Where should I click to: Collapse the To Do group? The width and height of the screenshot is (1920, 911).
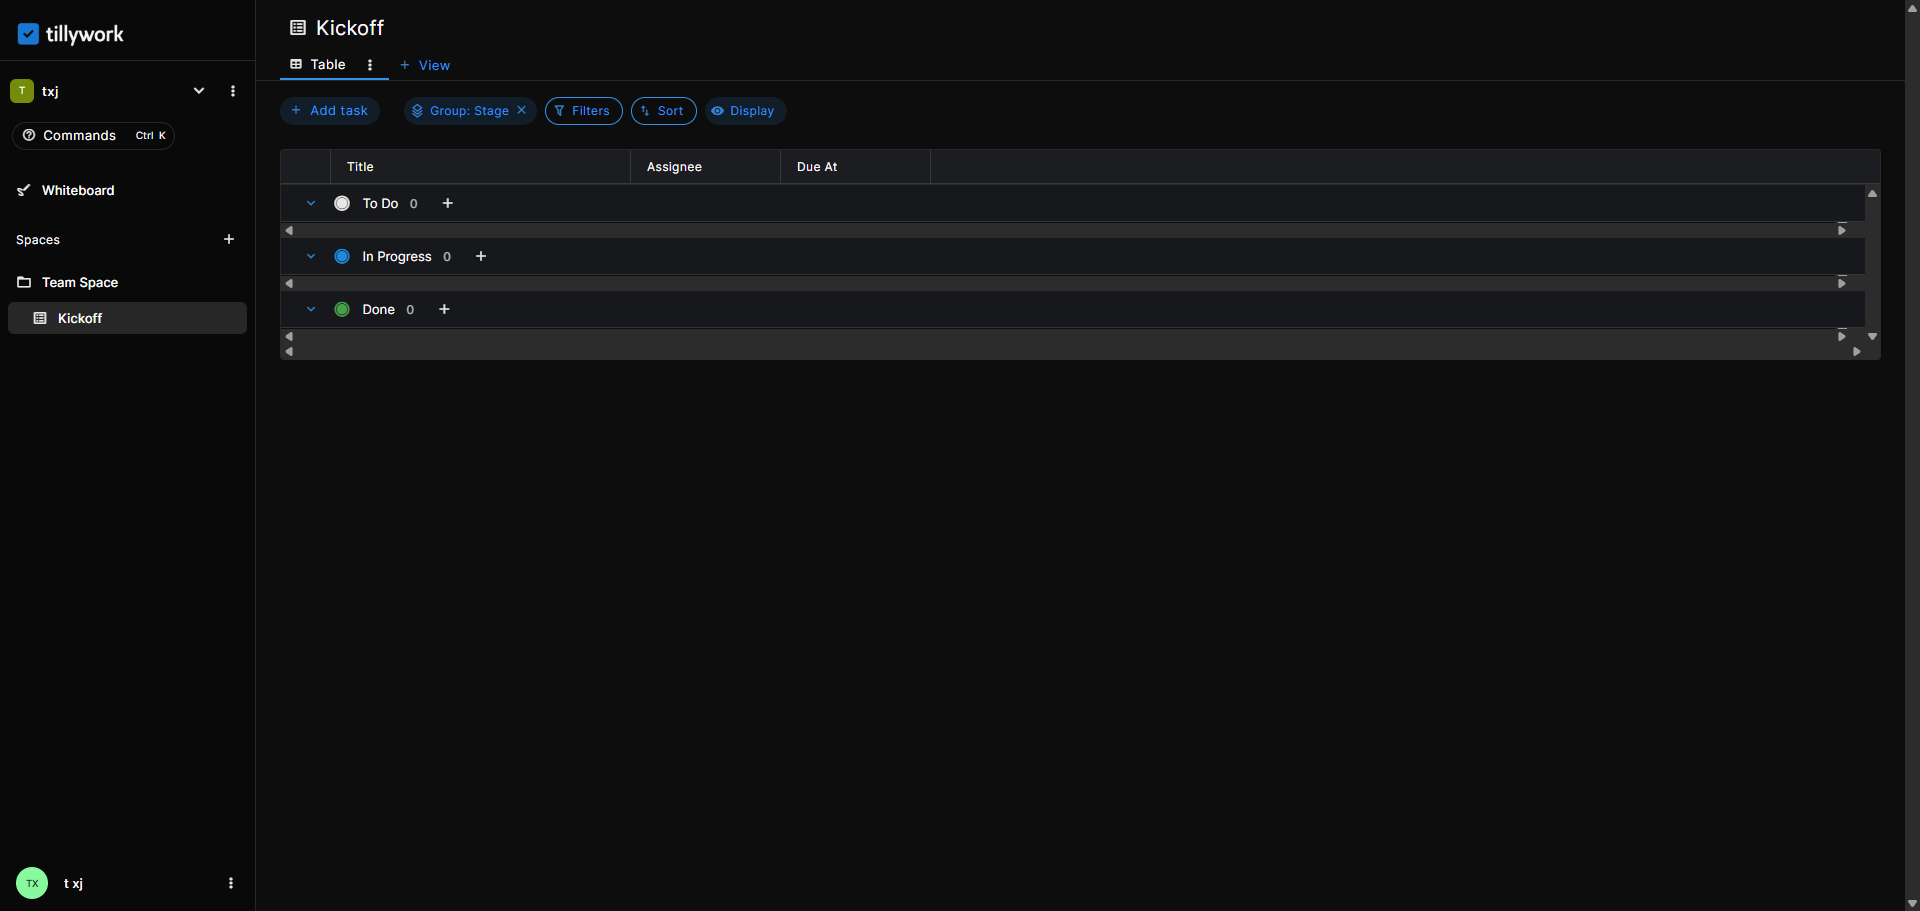pyautogui.click(x=311, y=203)
